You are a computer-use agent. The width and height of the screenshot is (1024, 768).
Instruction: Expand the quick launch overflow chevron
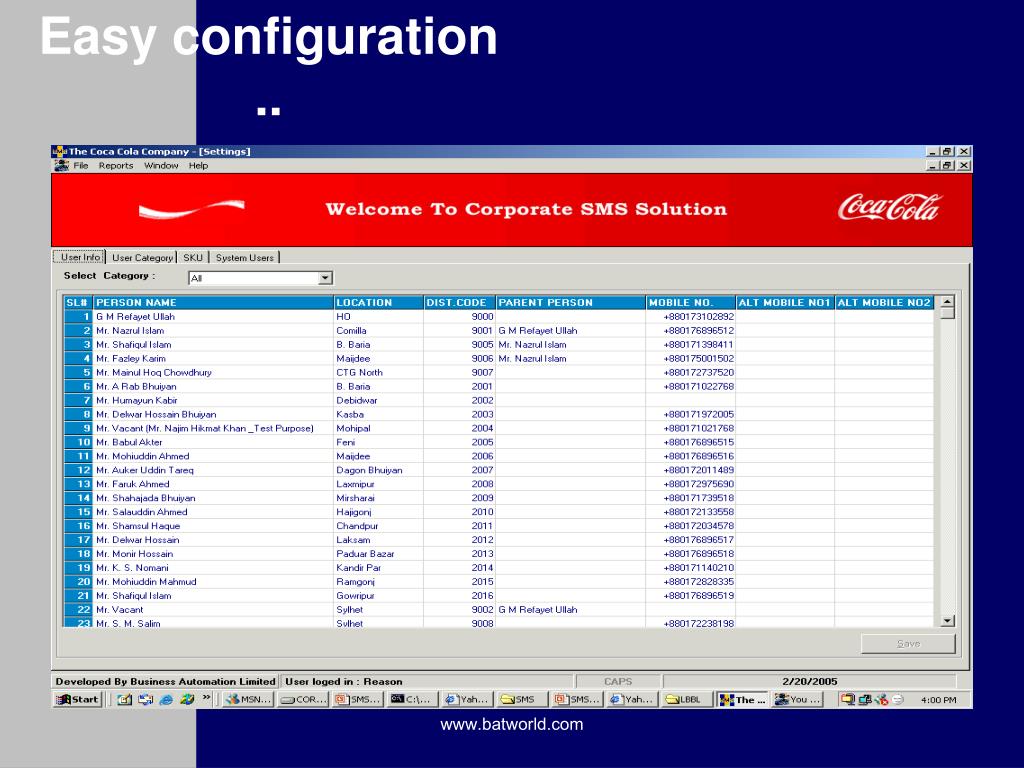206,698
